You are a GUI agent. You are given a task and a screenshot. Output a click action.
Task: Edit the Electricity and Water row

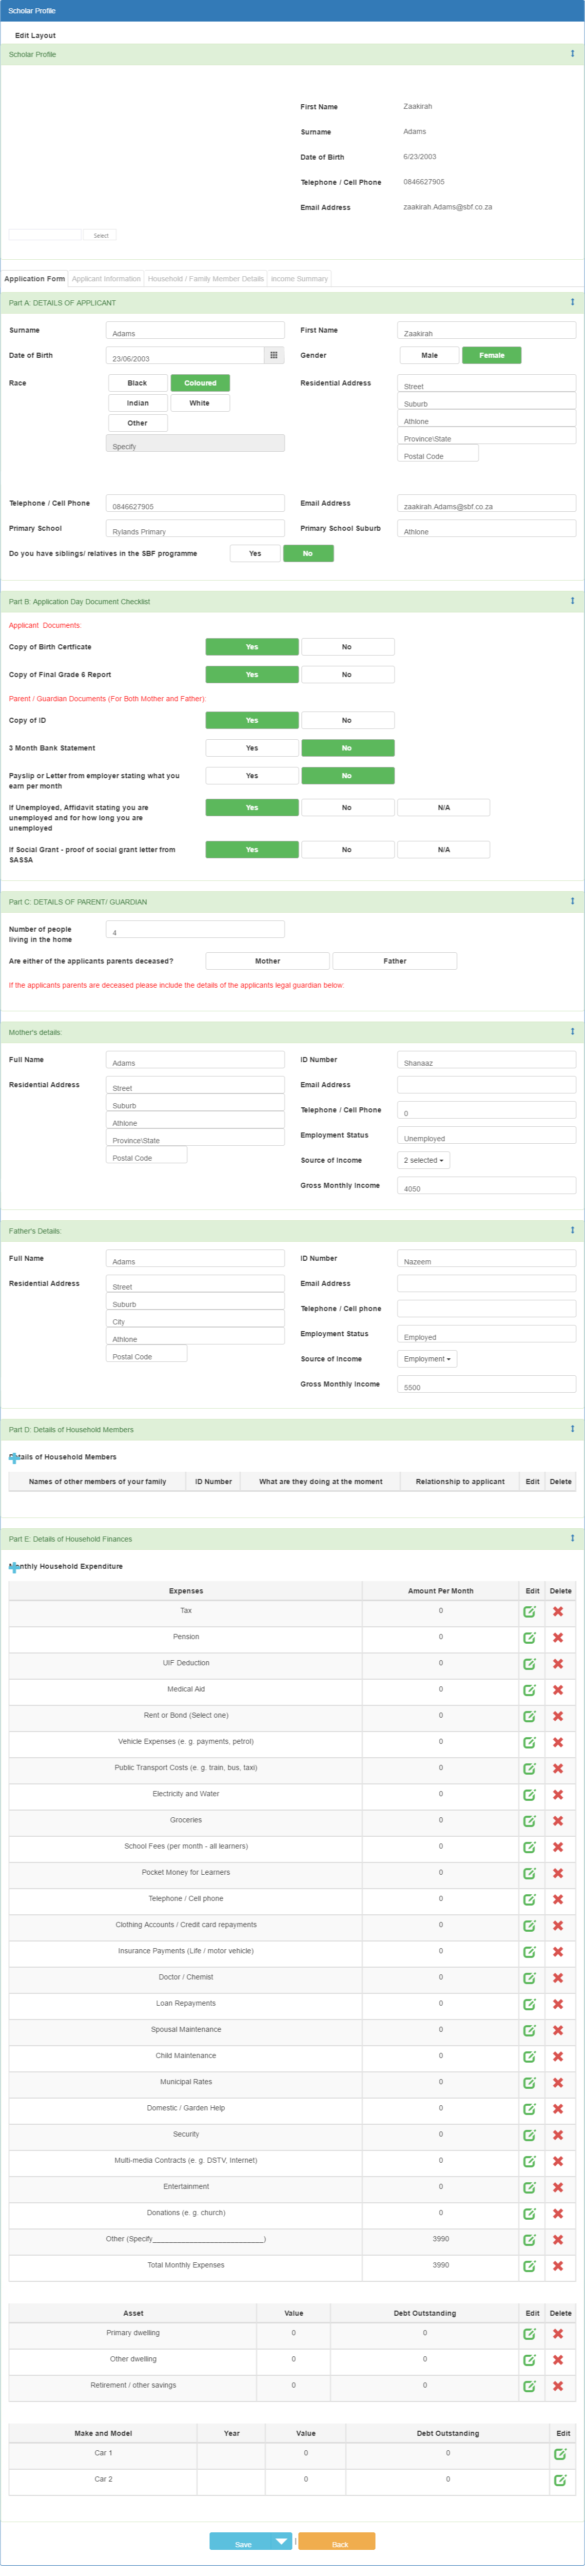(x=530, y=1795)
